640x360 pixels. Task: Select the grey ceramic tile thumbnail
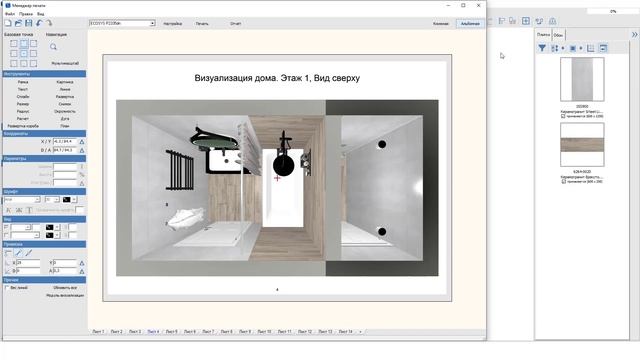pos(582,79)
